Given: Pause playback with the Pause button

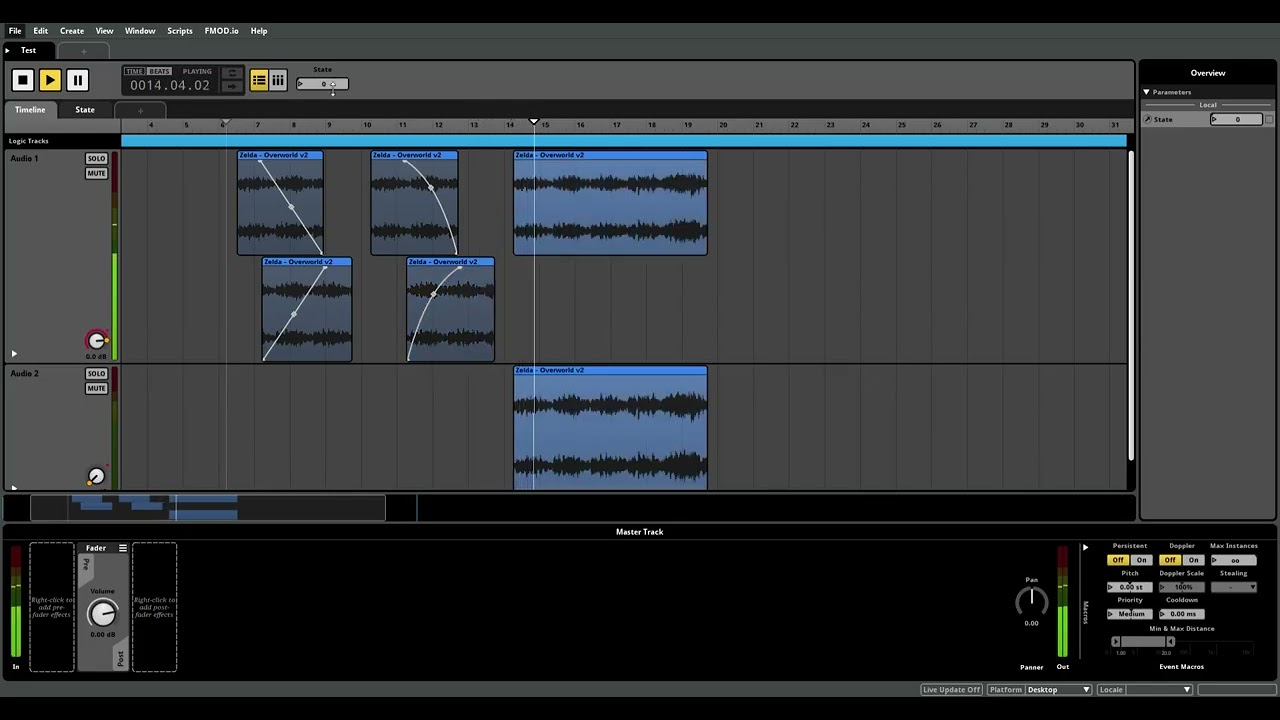Looking at the screenshot, I should click(x=76, y=80).
